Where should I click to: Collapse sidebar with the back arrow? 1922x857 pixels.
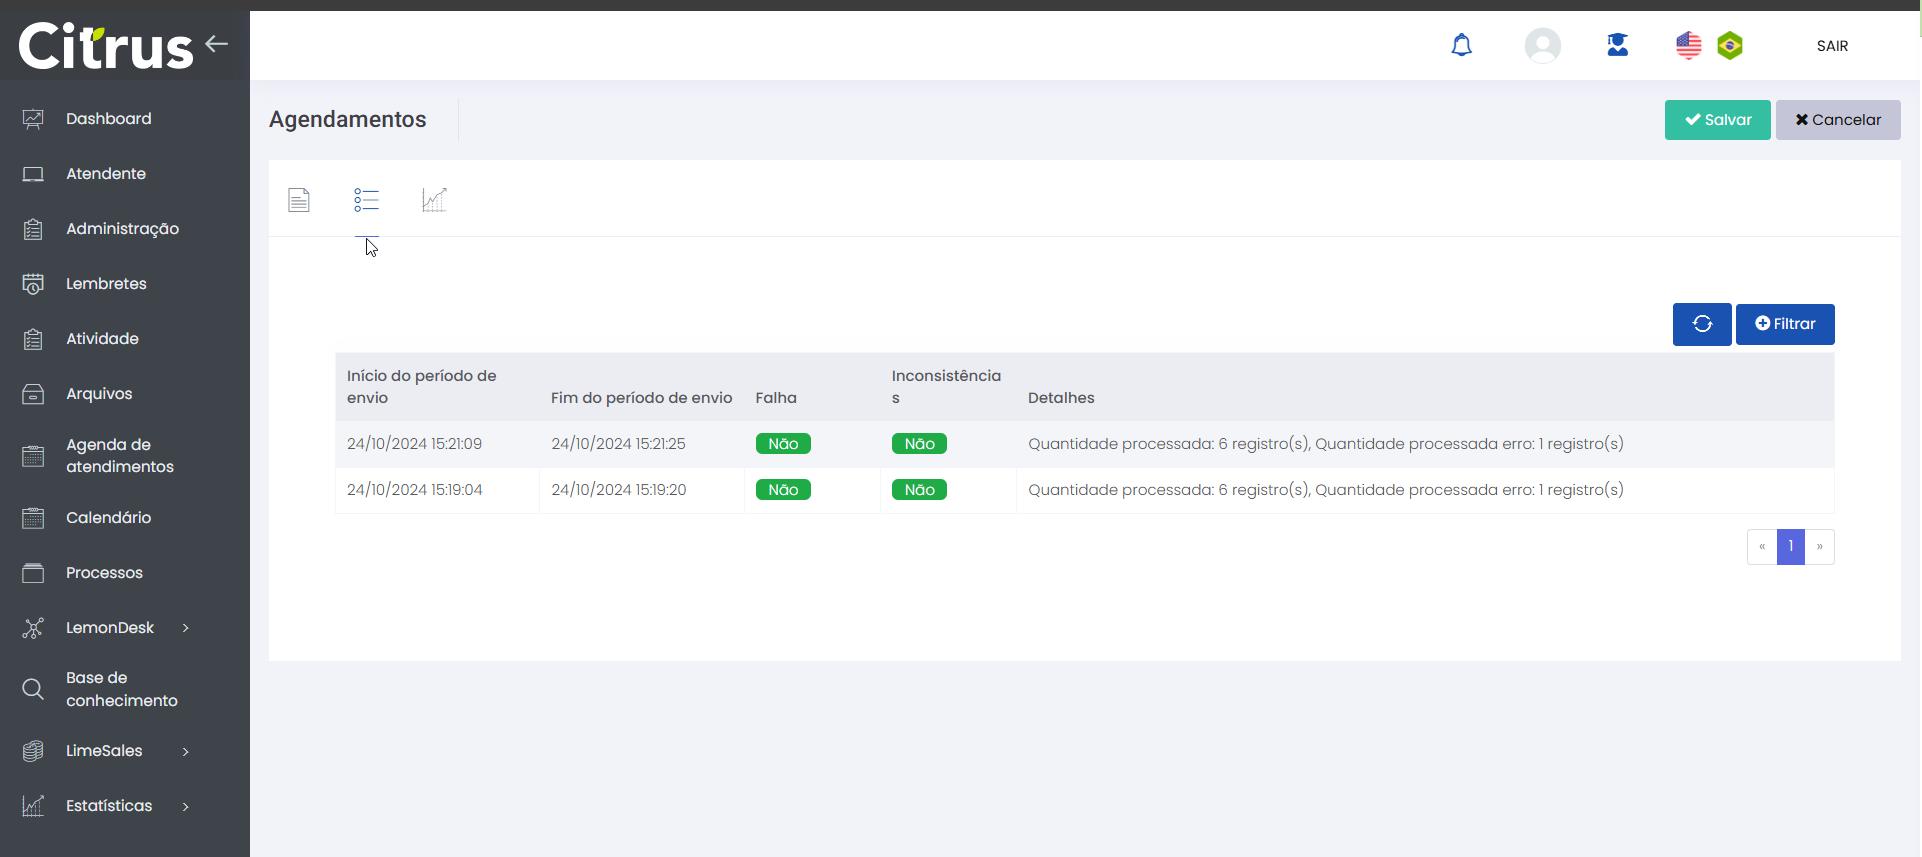(x=217, y=44)
